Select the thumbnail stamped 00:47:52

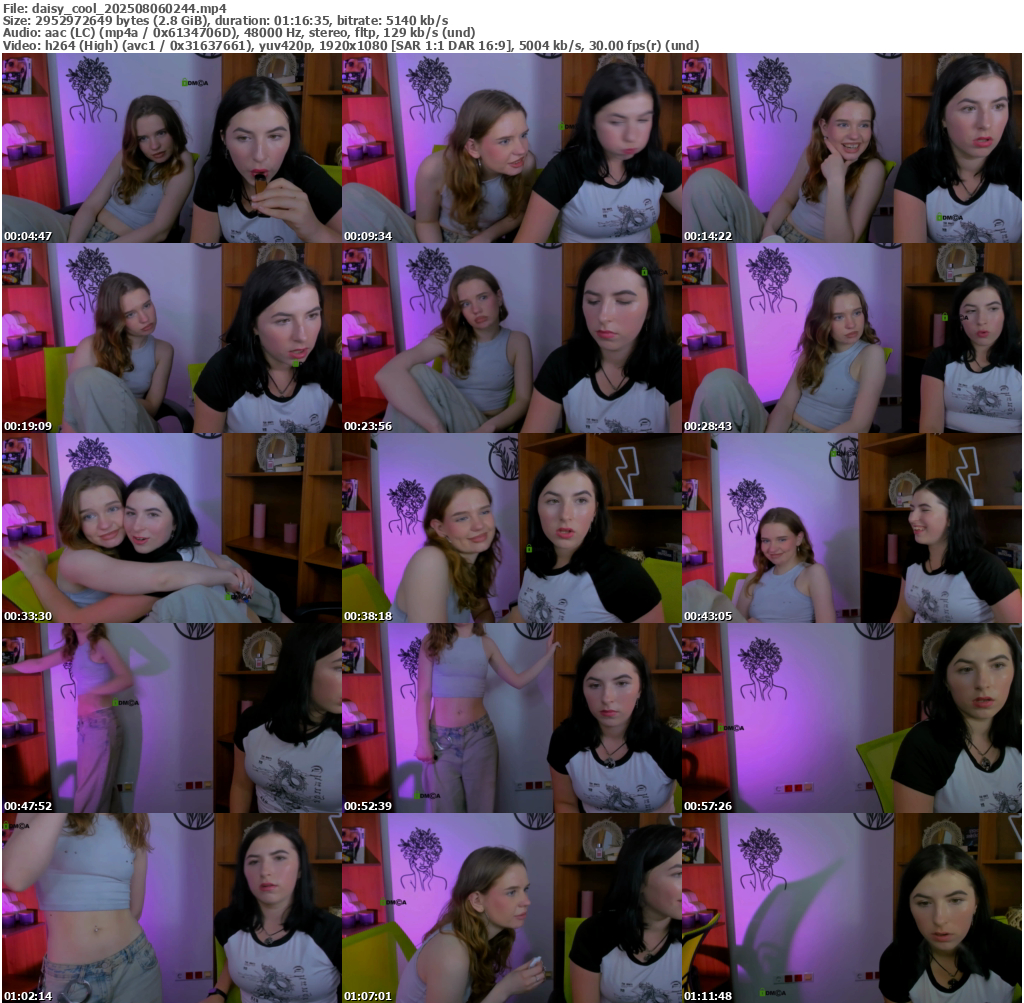[171, 718]
